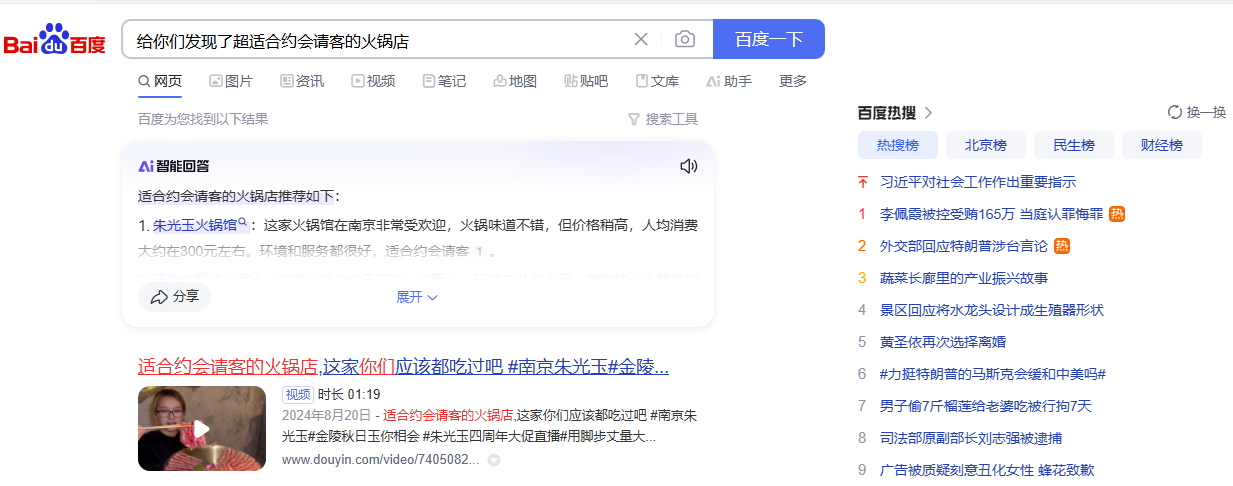Play AI answer audio with the speaker icon

click(688, 166)
